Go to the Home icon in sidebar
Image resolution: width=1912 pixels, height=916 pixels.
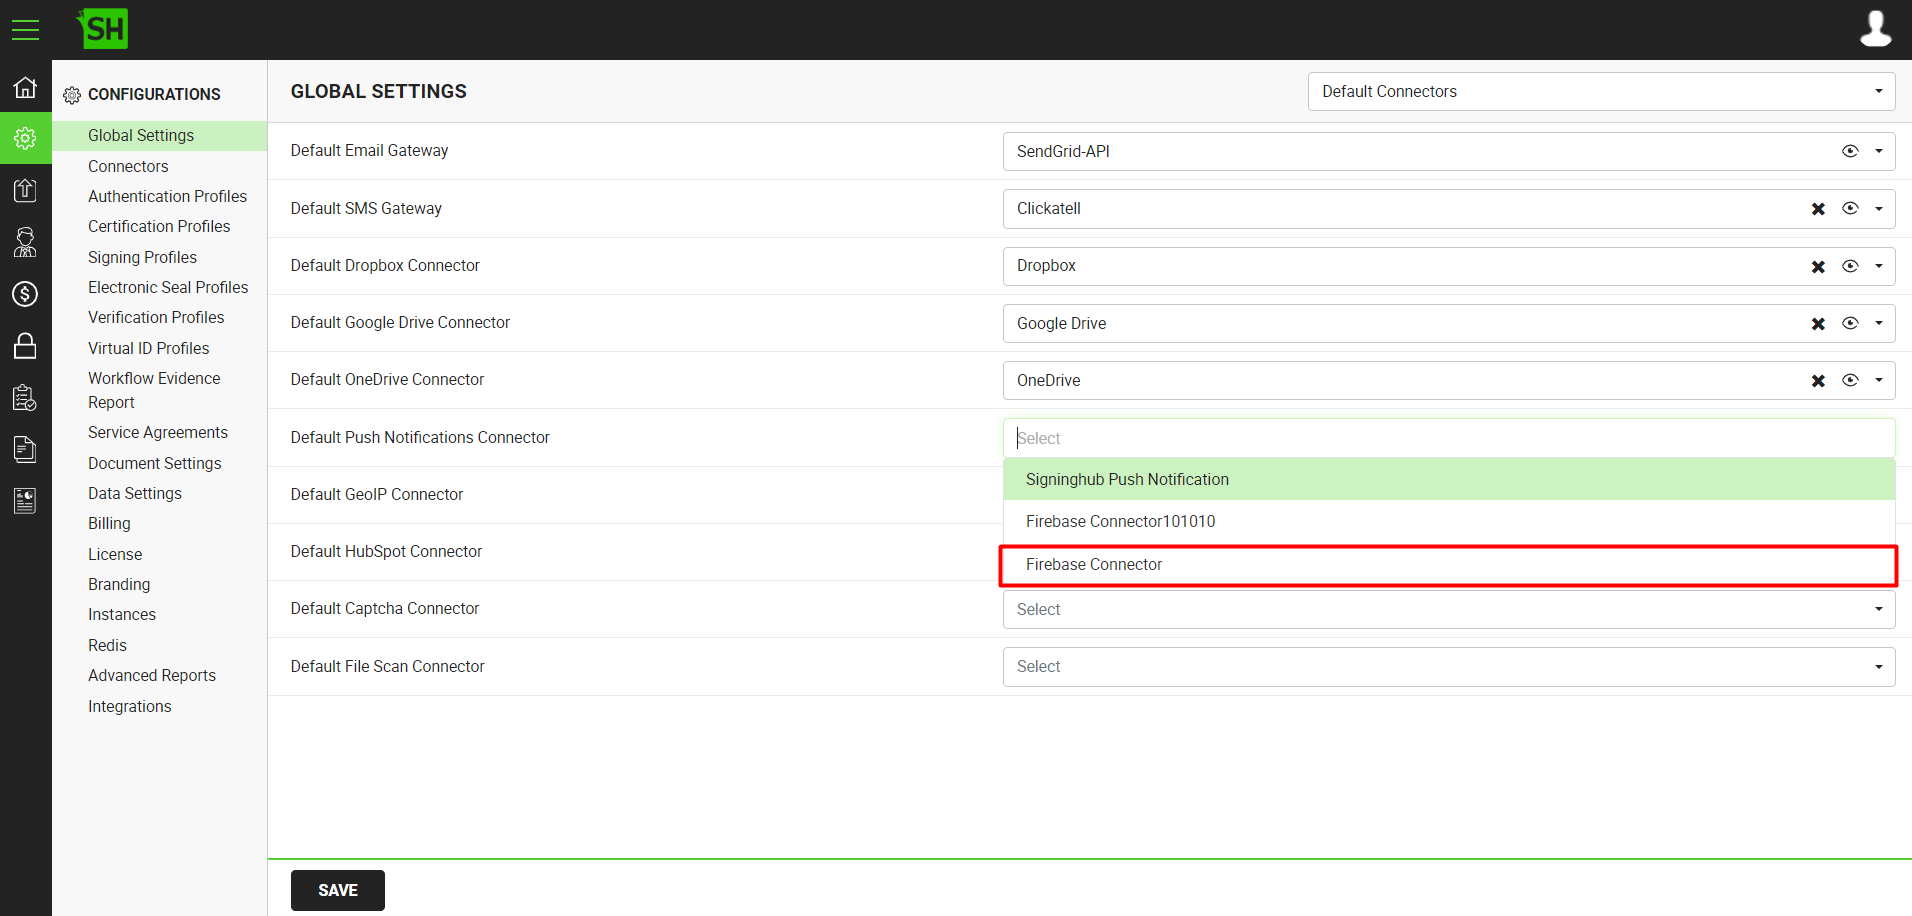click(25, 87)
